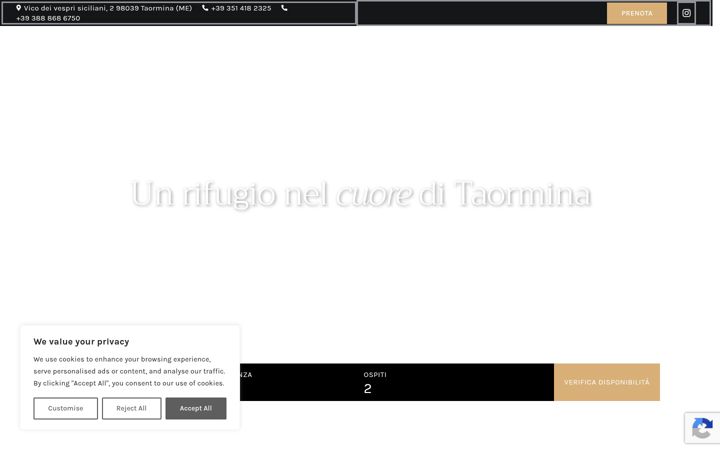Accept all cookies
Viewport: 720px width, 450px height.
[196, 408]
